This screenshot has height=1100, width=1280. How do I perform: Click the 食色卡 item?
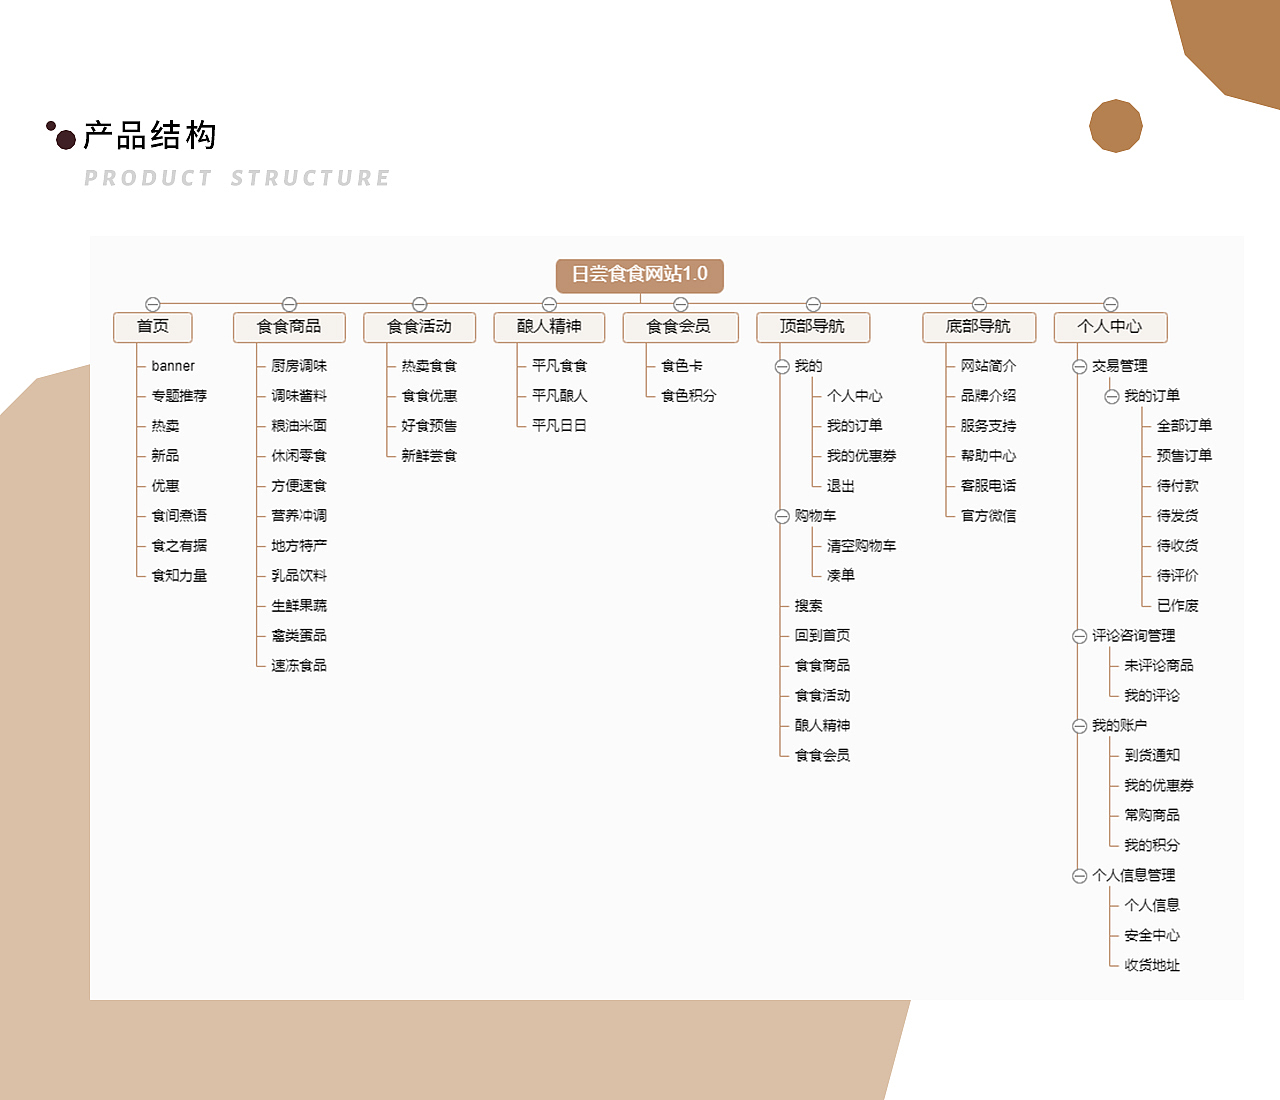(x=682, y=366)
